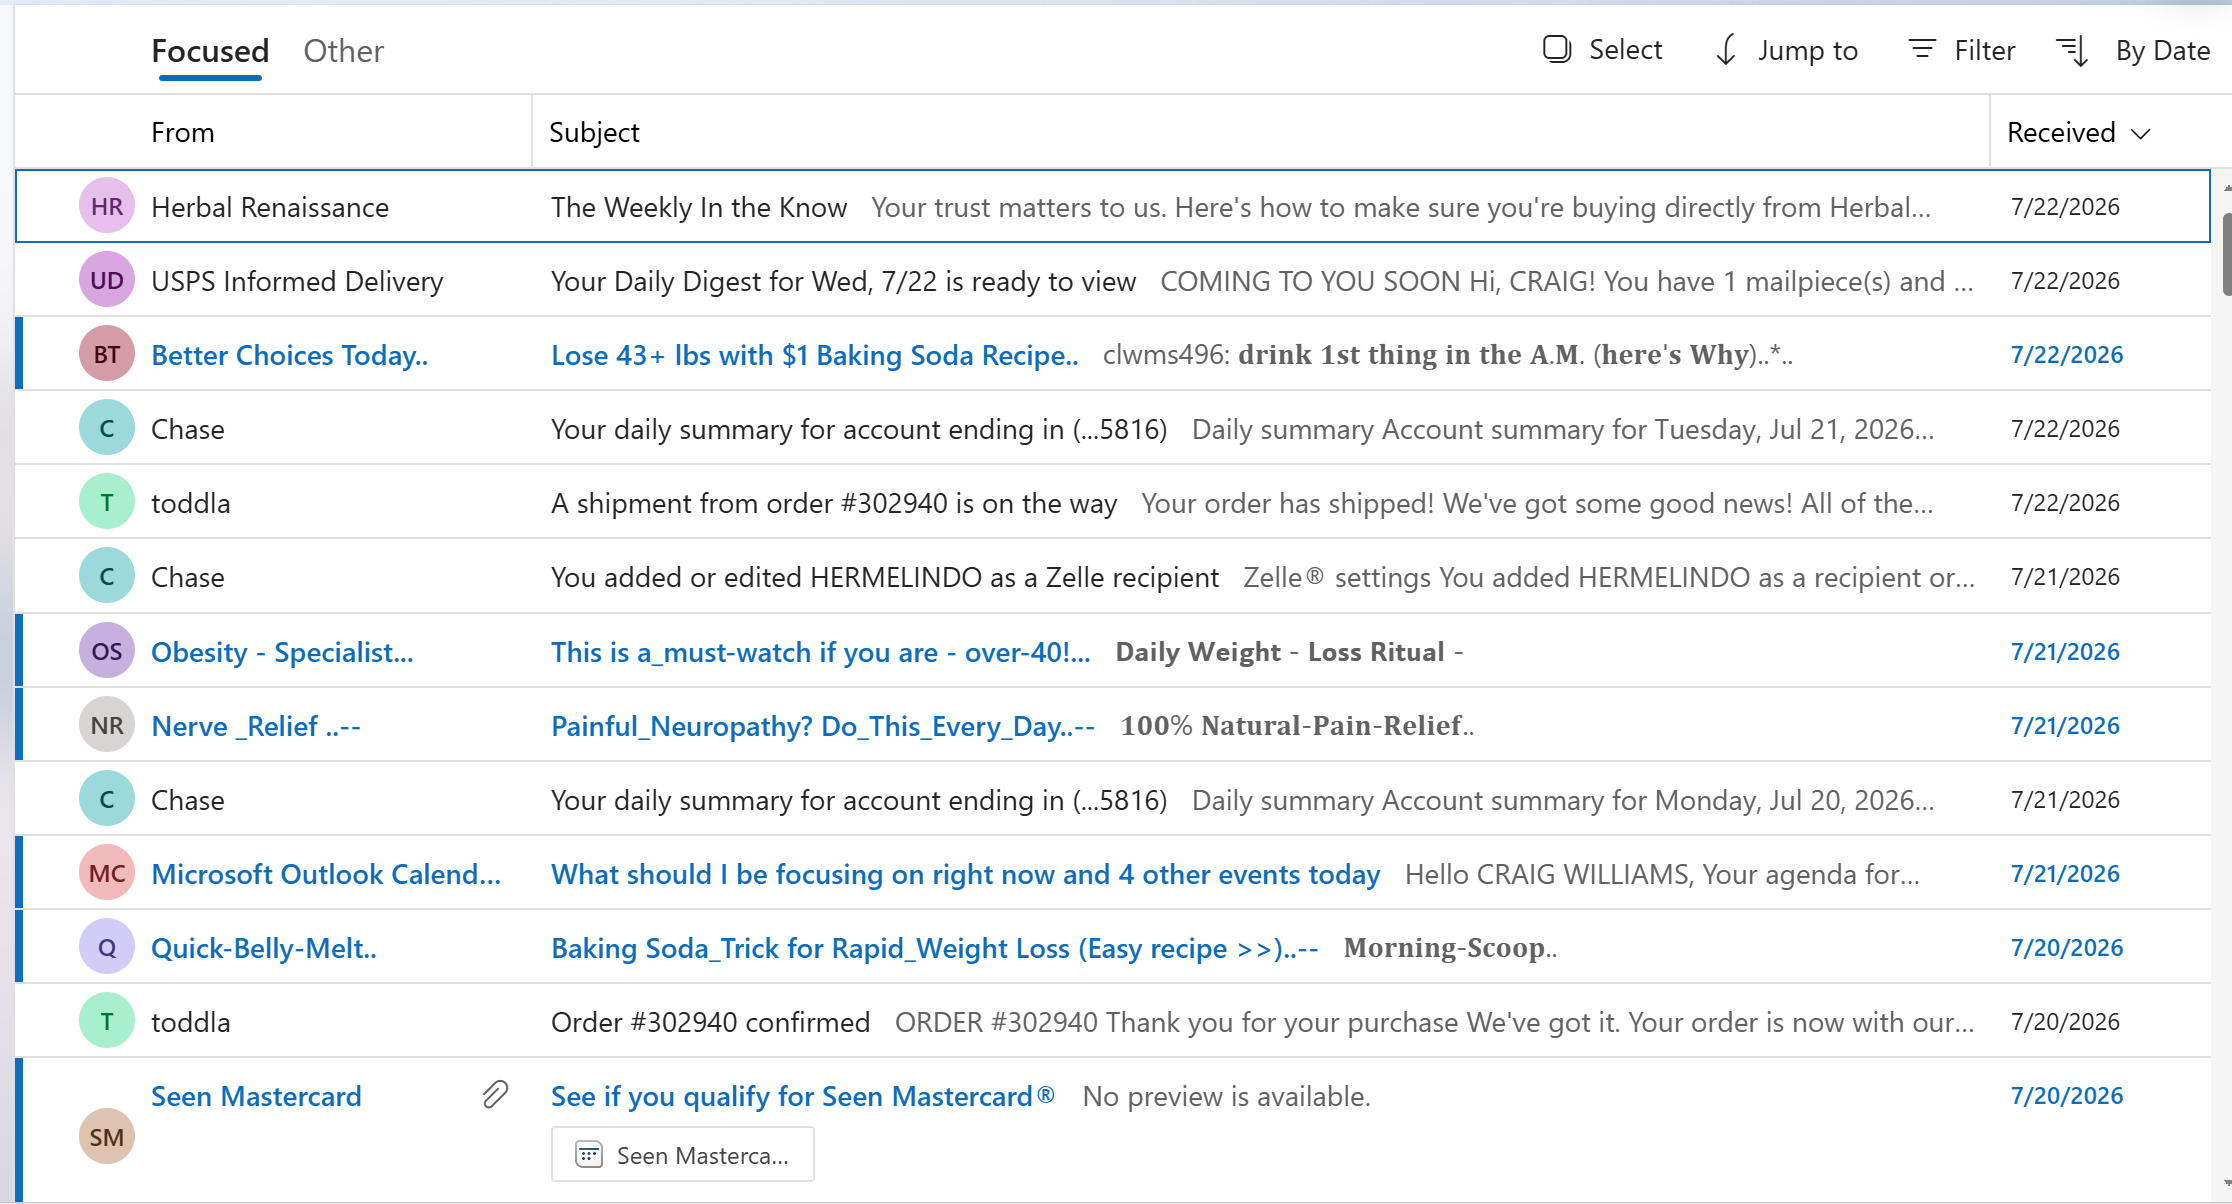Click the Q avatar for Quick-Belly-Melt
The width and height of the screenshot is (2232, 1204).
107,947
